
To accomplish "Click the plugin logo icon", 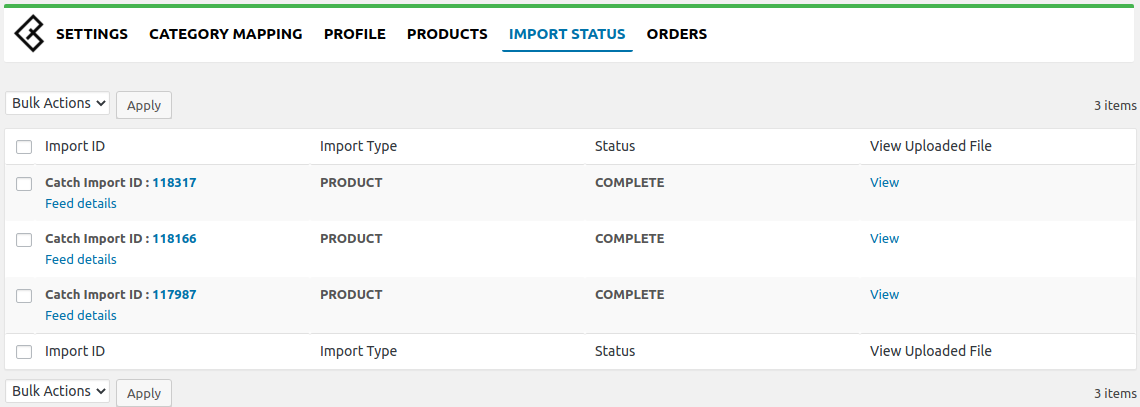I will click(x=29, y=34).
